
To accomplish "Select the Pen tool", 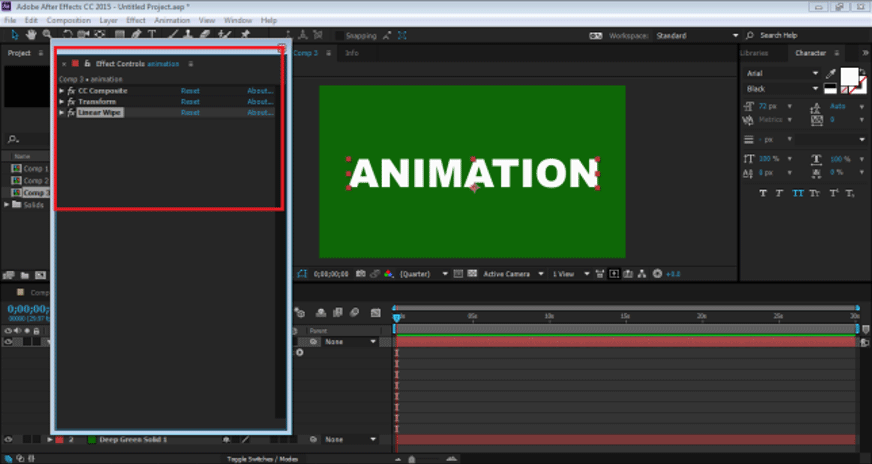I will 136,34.
